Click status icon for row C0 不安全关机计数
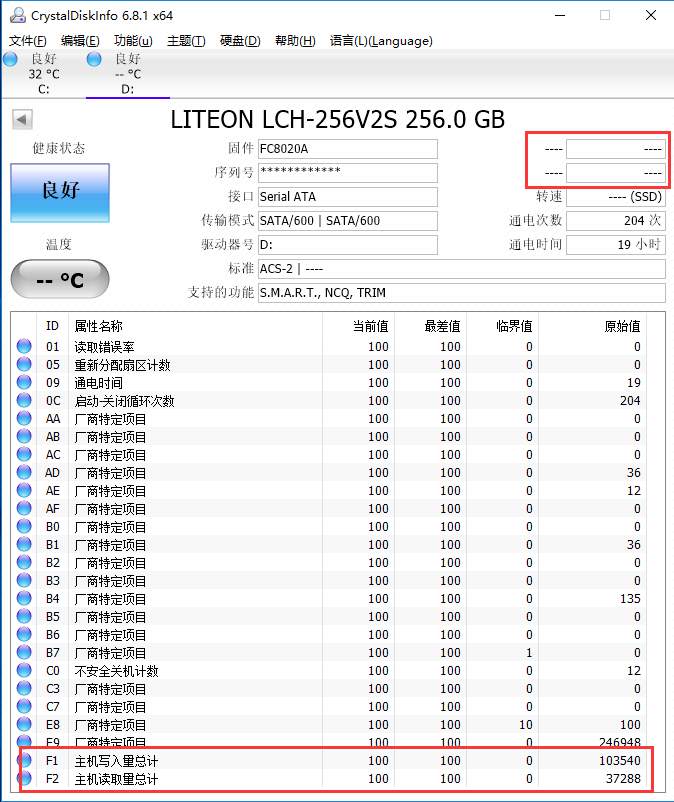Screen dimensions: 674x802 click(24, 670)
